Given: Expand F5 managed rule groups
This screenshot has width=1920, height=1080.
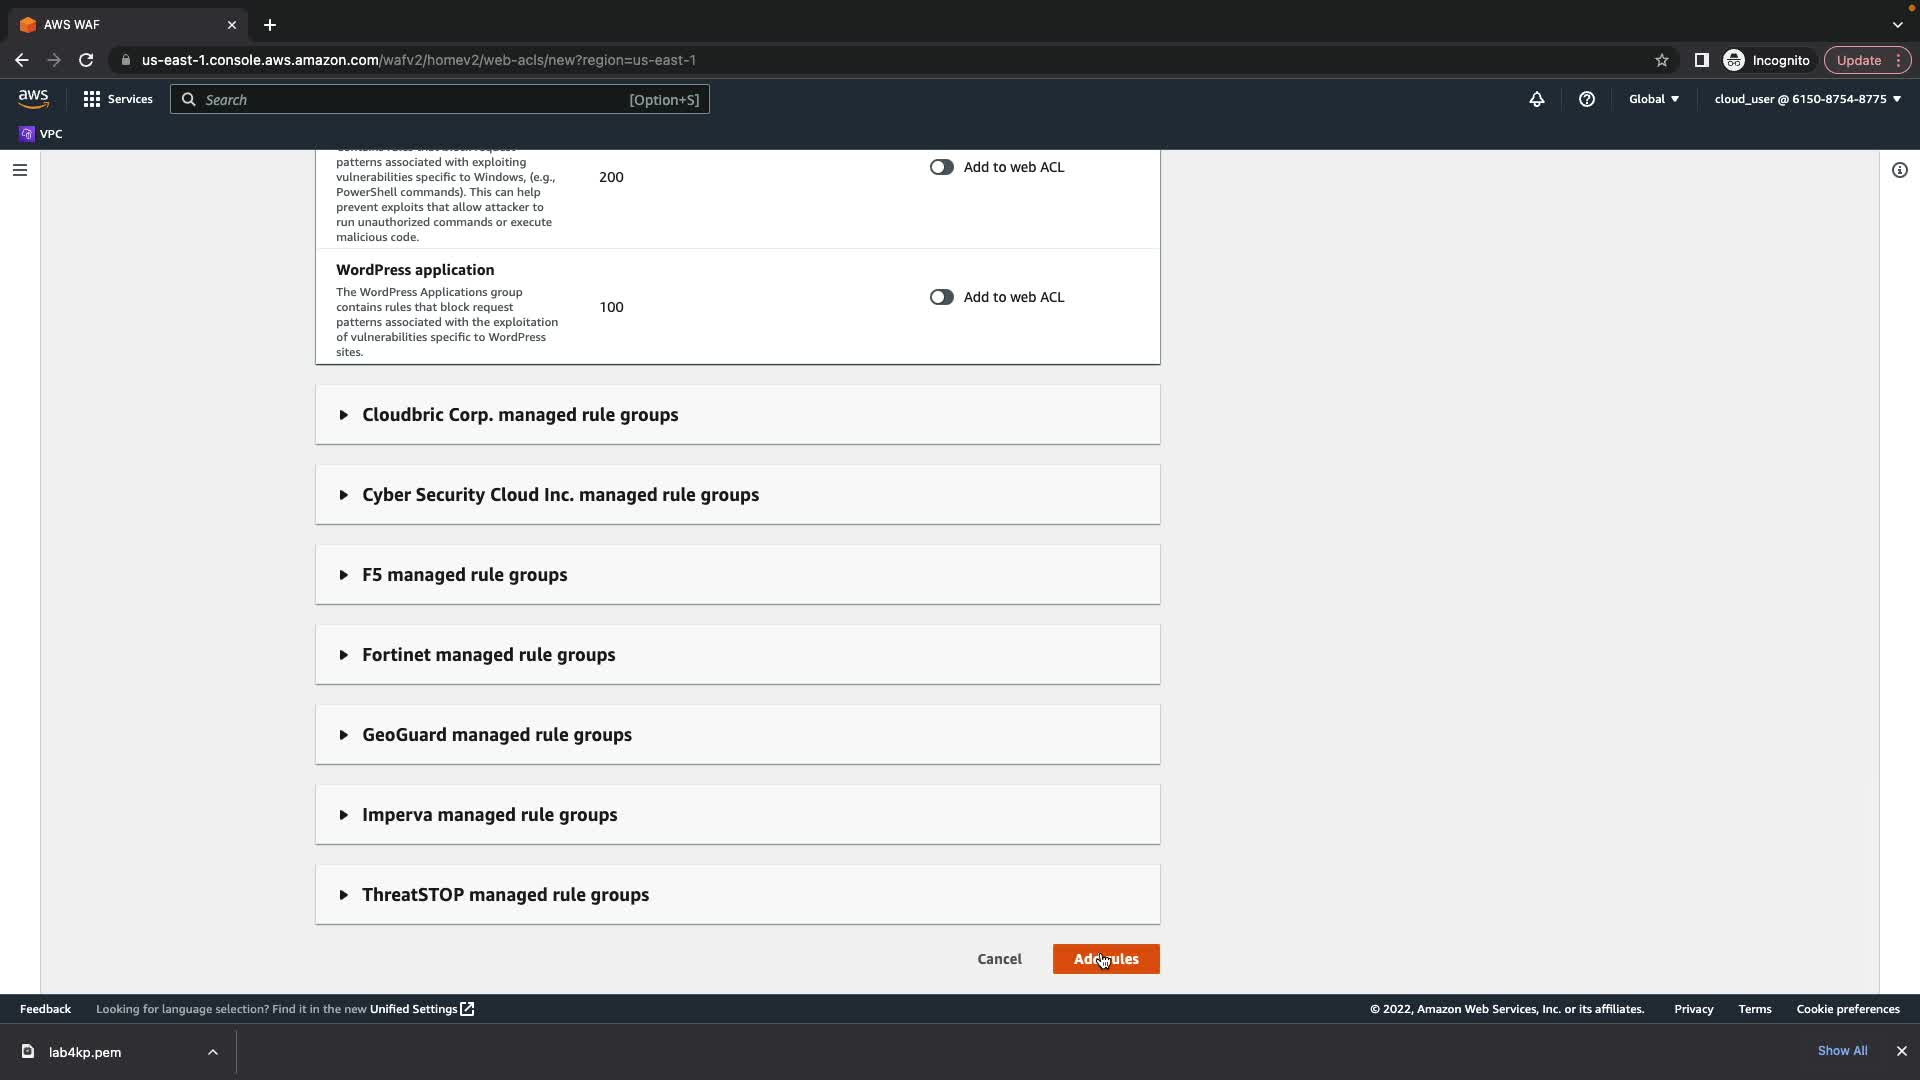Looking at the screenshot, I should tap(464, 575).
